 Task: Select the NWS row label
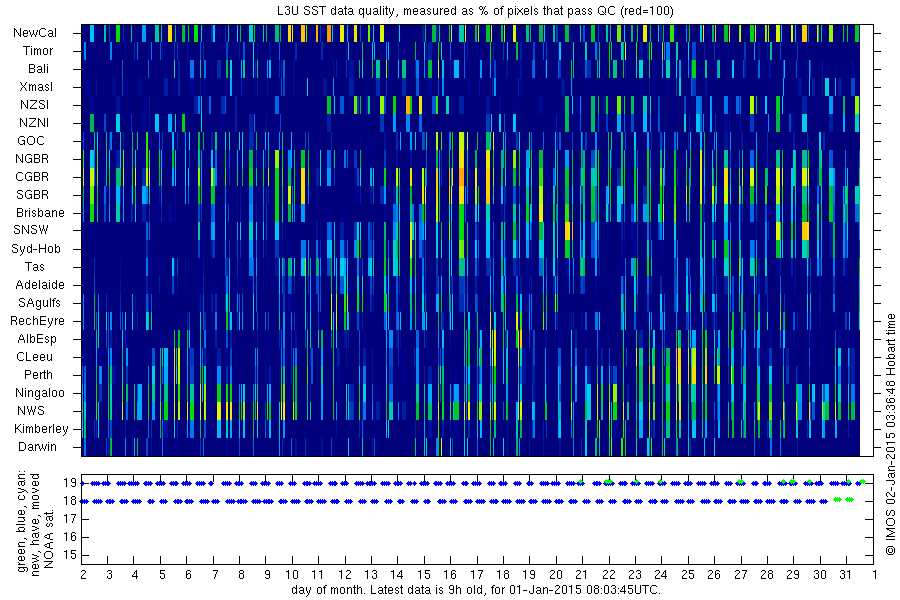coord(30,411)
